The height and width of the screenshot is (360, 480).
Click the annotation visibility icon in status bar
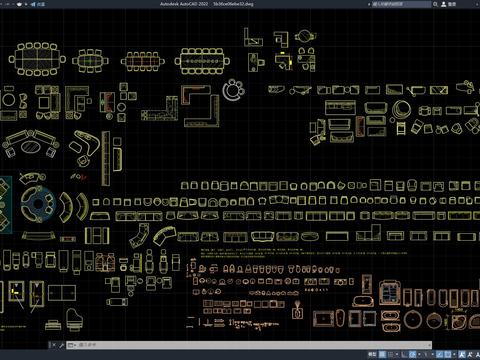(462, 354)
